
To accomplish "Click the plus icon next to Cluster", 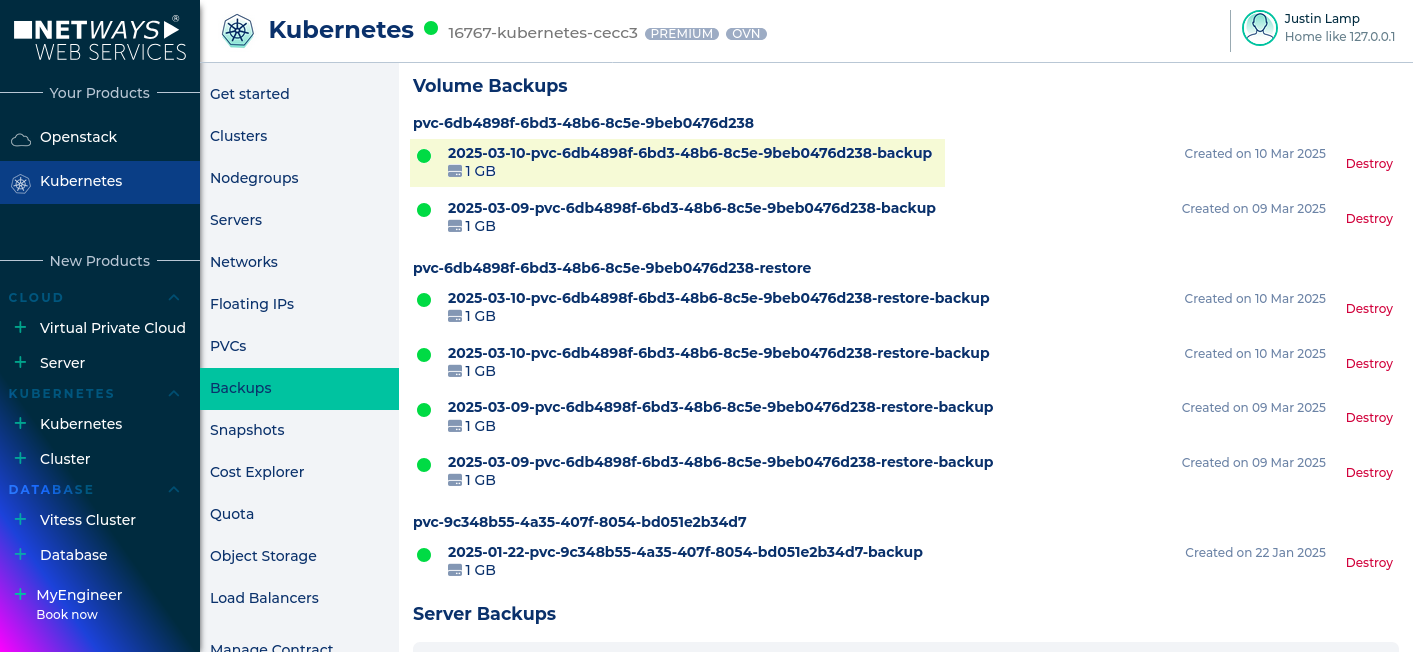I will pos(20,458).
